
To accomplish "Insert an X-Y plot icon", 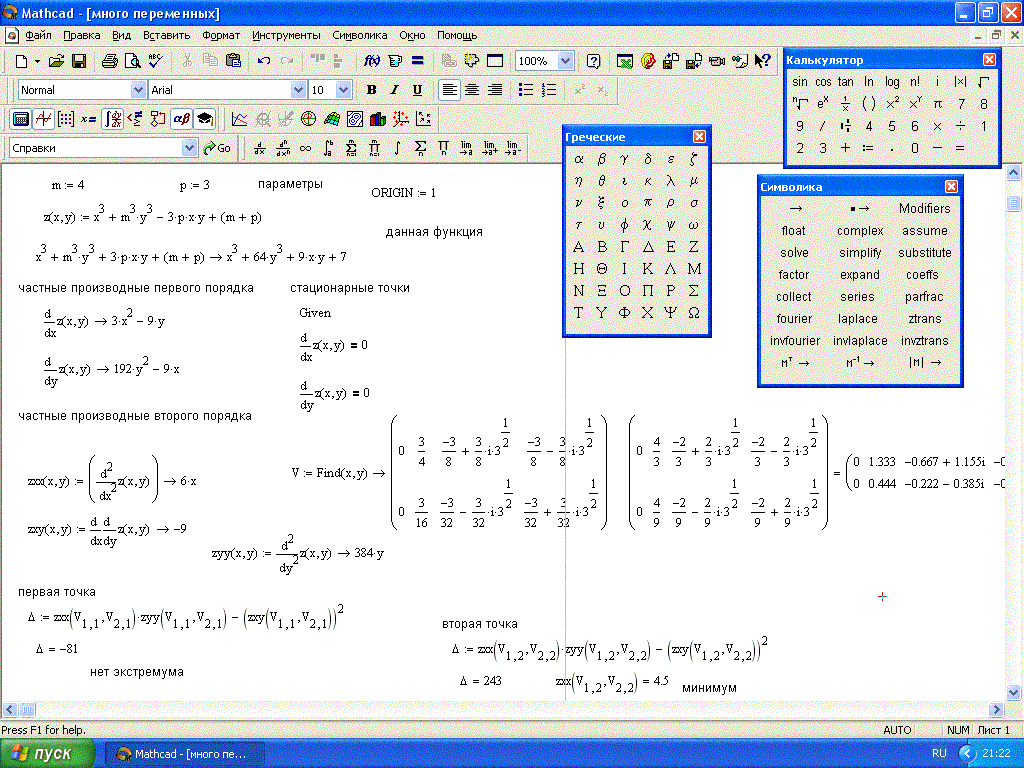I will click(x=239, y=119).
